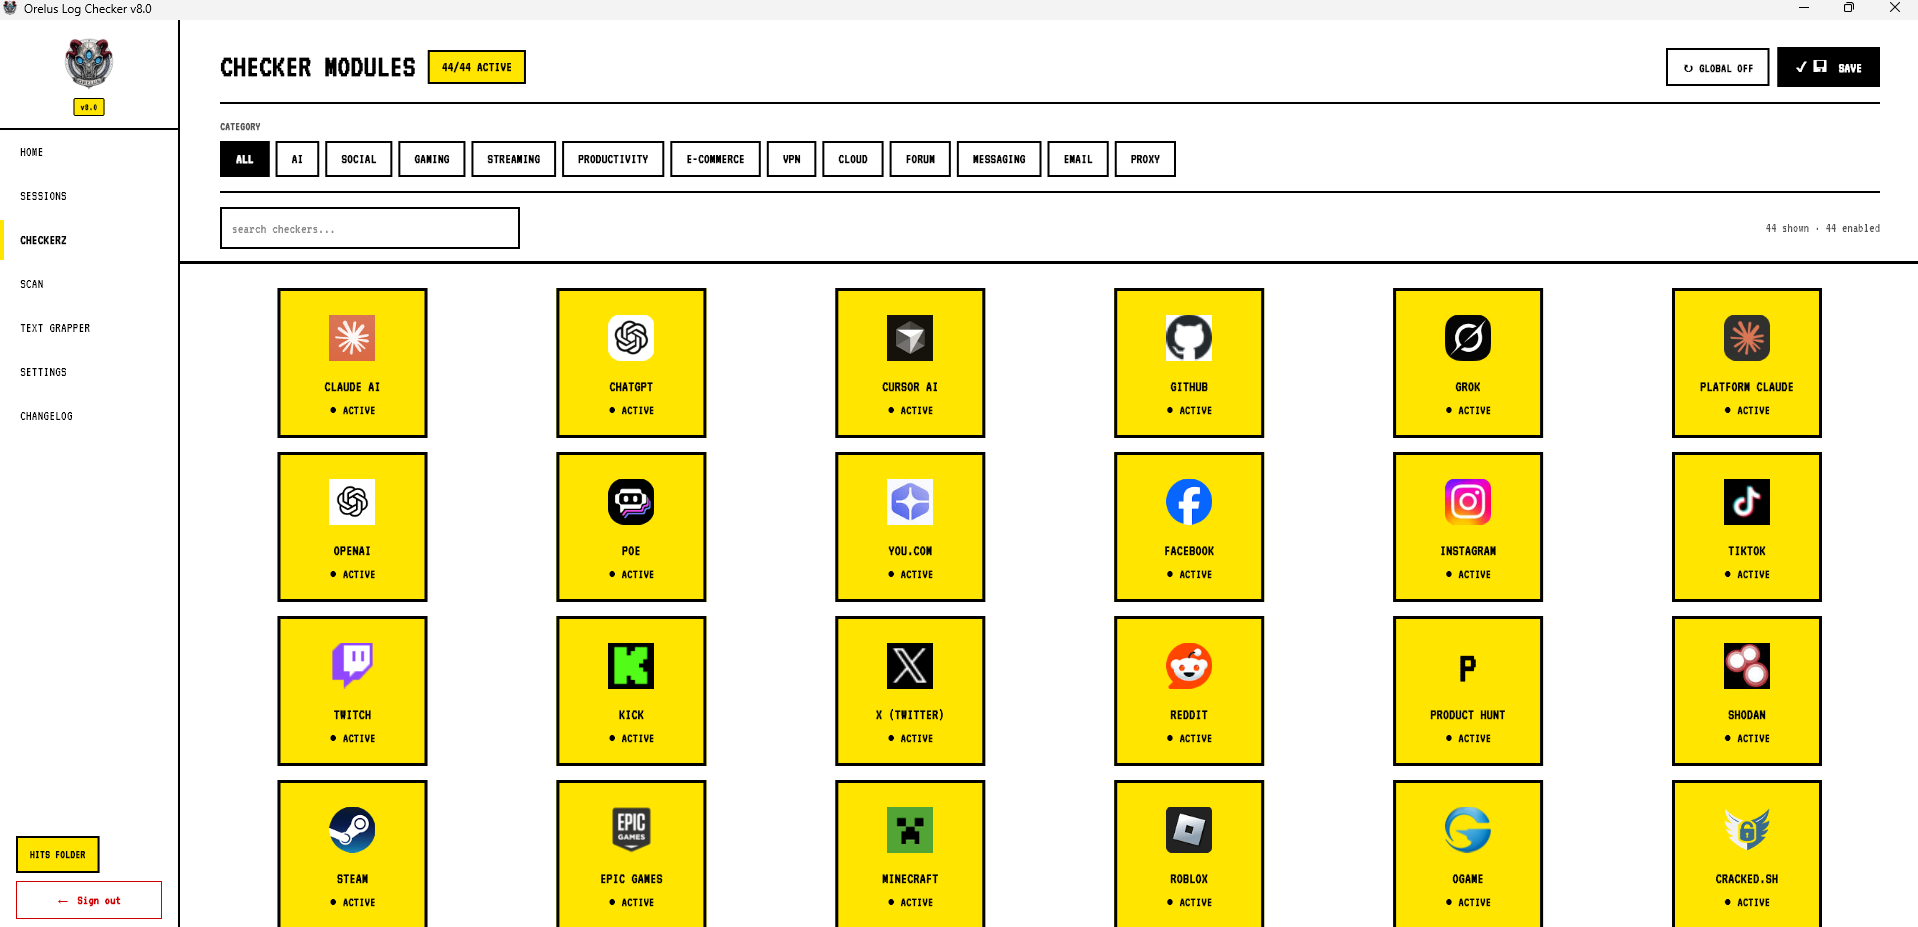Filter modules by Forum category
Screen dimensions: 1918x927
(x=921, y=159)
